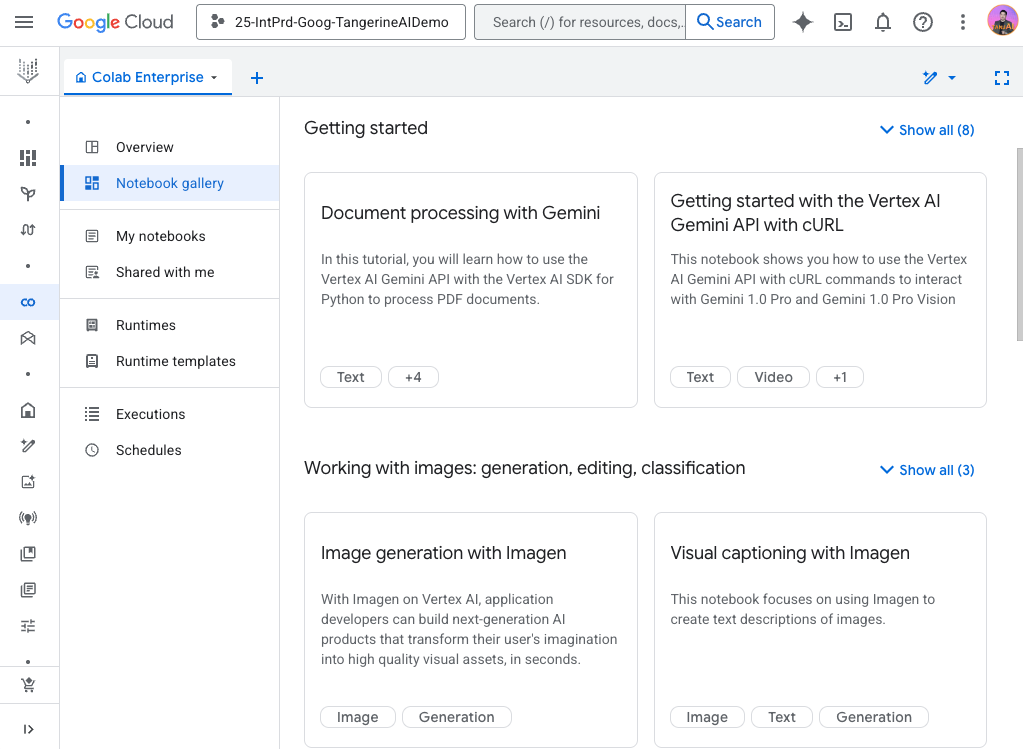The image size is (1023, 749).
Task: Click the Colab Enterprise tab label
Action: pos(147,78)
